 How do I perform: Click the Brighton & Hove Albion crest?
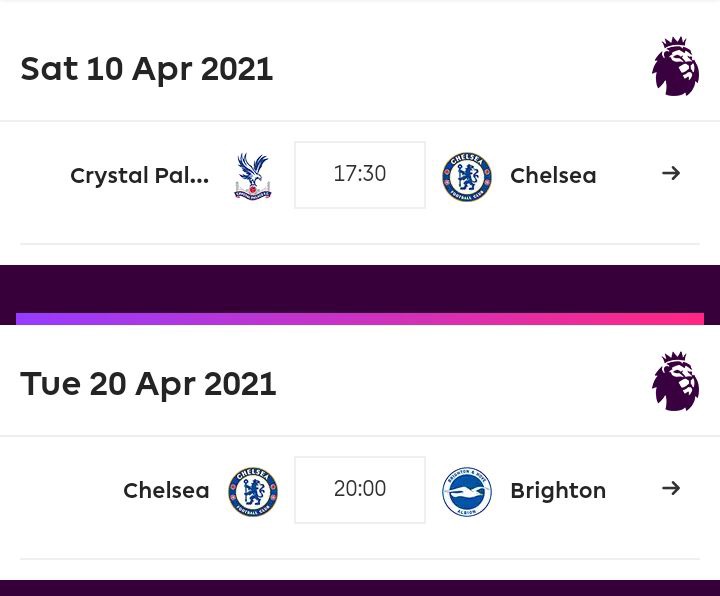pos(467,491)
